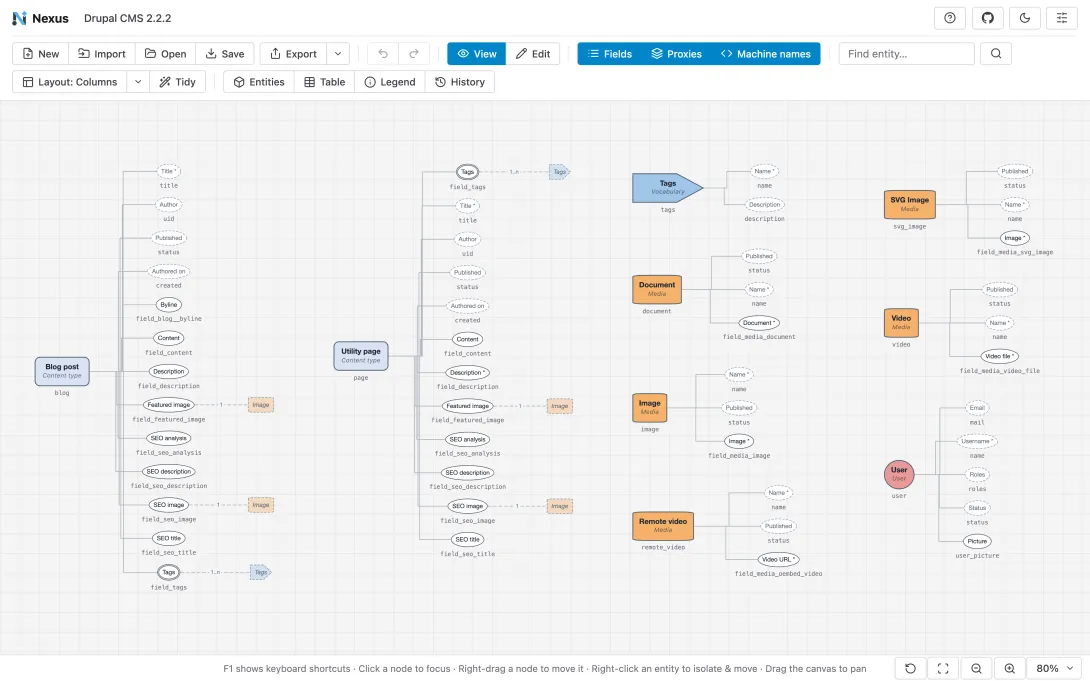Image resolution: width=1090 pixels, height=681 pixels.
Task: Click the Video URL field node
Action: click(x=778, y=559)
